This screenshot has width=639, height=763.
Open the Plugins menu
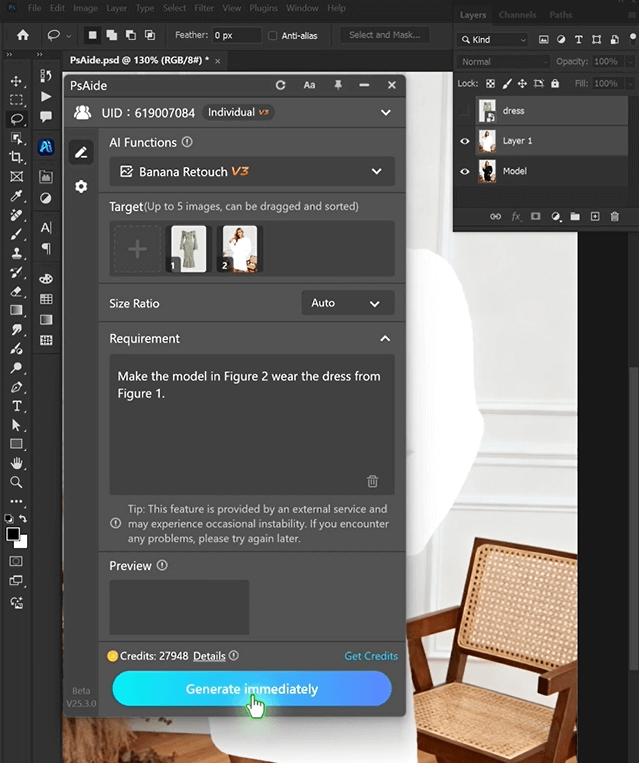coord(264,8)
